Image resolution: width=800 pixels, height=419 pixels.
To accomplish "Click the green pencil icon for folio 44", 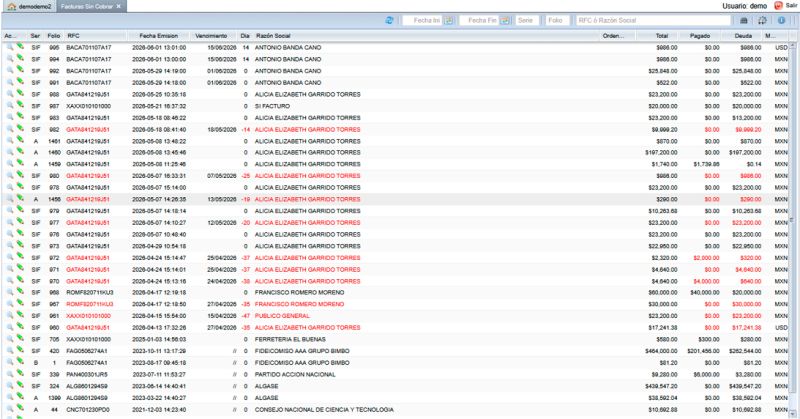I will (x=20, y=408).
